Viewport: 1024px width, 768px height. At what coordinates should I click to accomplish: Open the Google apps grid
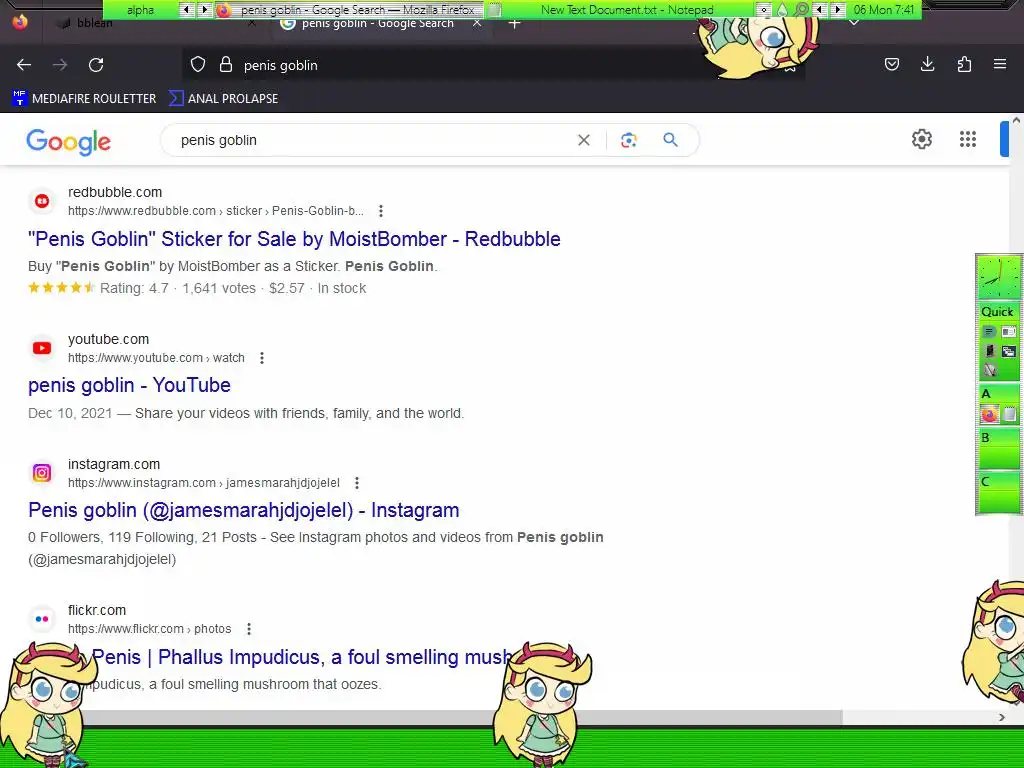968,139
